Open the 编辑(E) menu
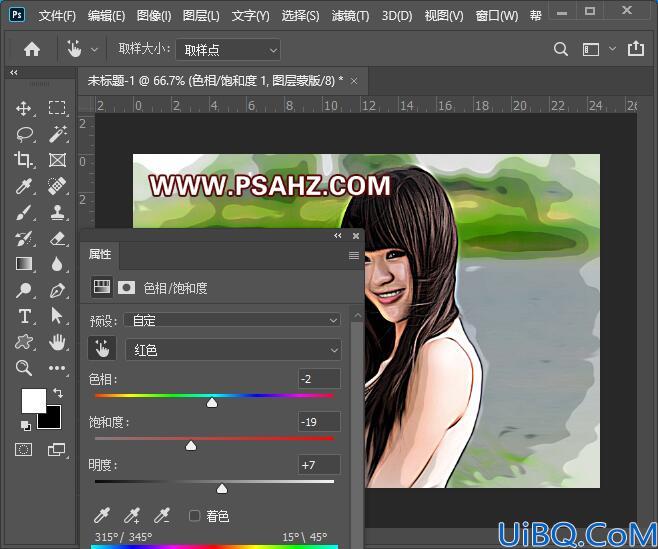Image resolution: width=658 pixels, height=549 pixels. pos(106,16)
